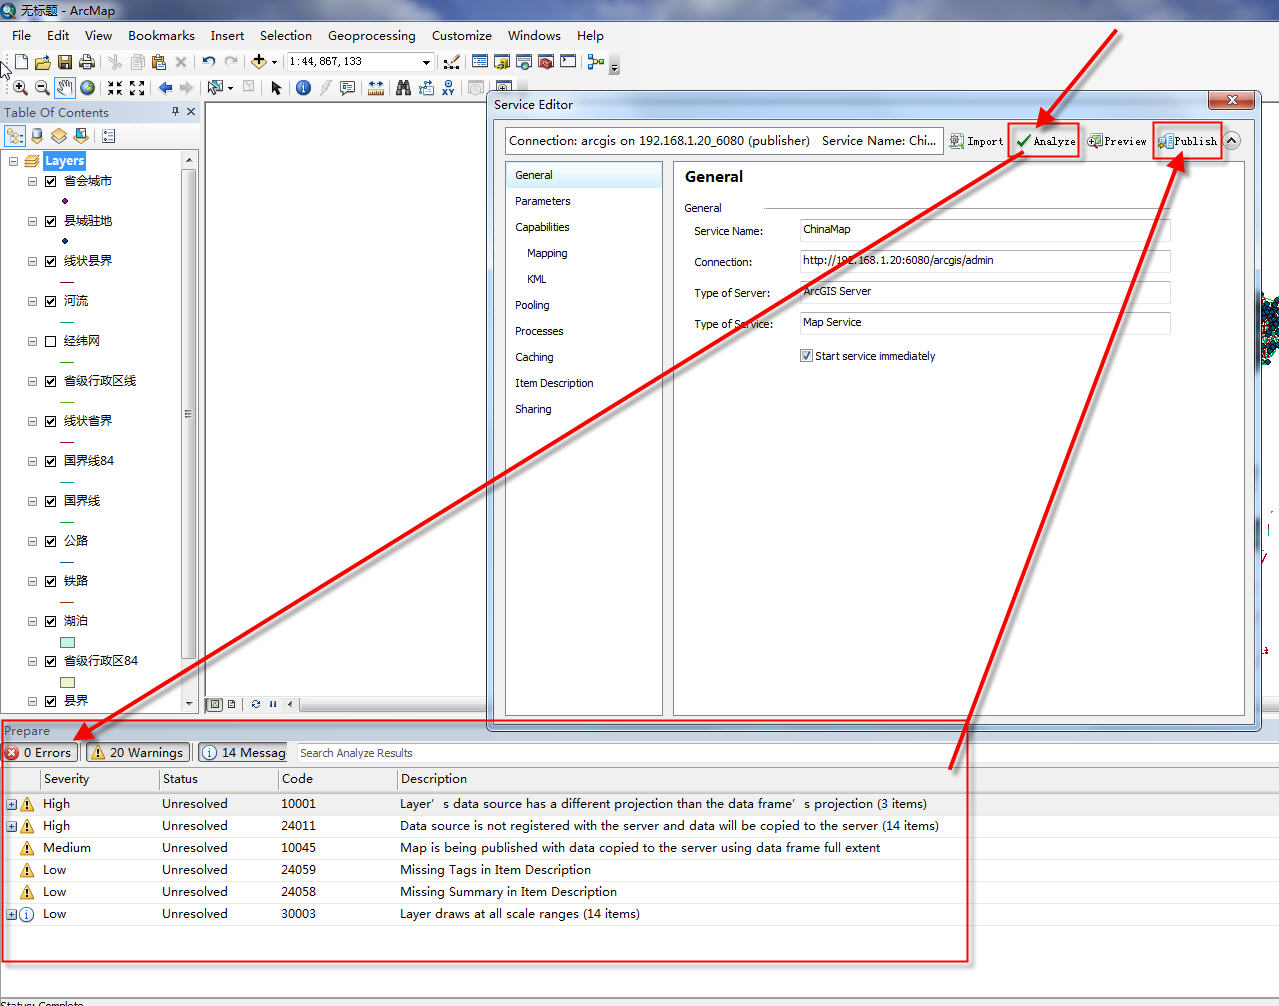Filter results by 20 Warnings
This screenshot has width=1279, height=1006.
click(x=138, y=753)
